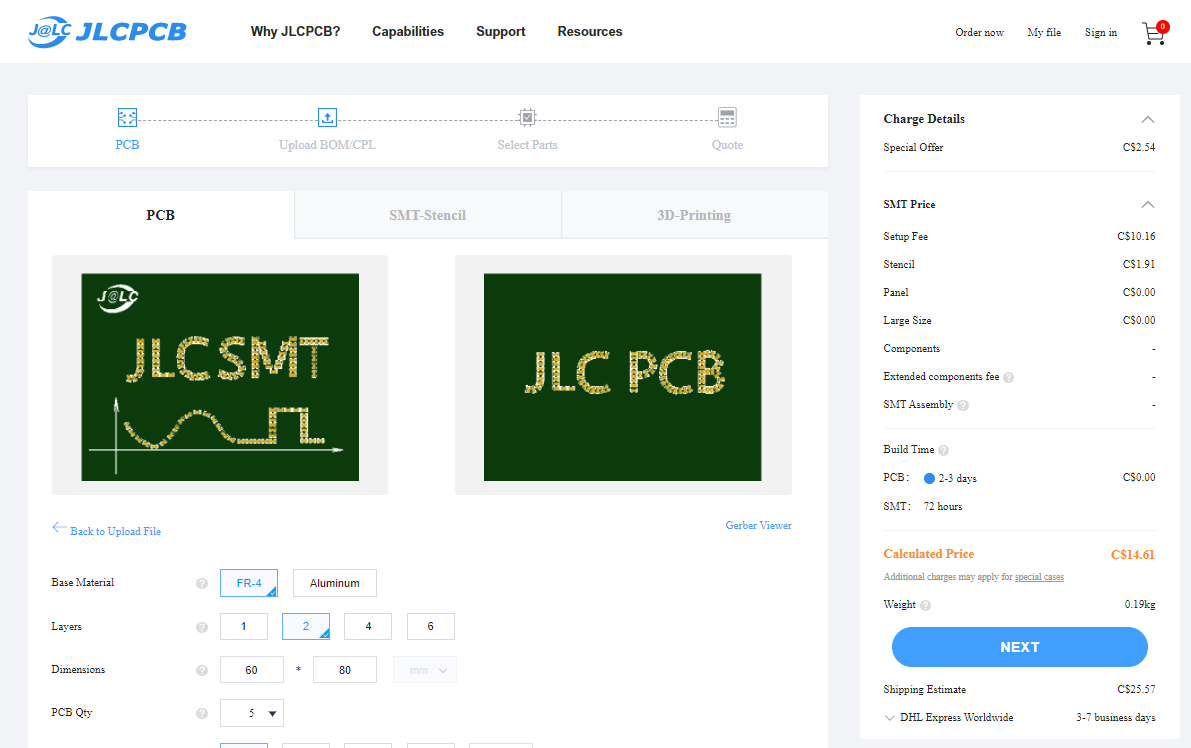Open help icon for Build Time
The width and height of the screenshot is (1191, 748).
tap(943, 450)
